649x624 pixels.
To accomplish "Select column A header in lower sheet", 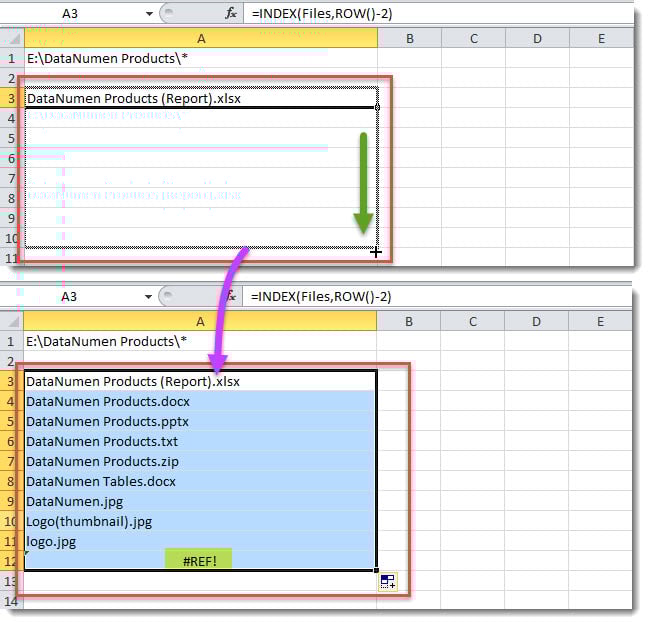I will (x=200, y=322).
